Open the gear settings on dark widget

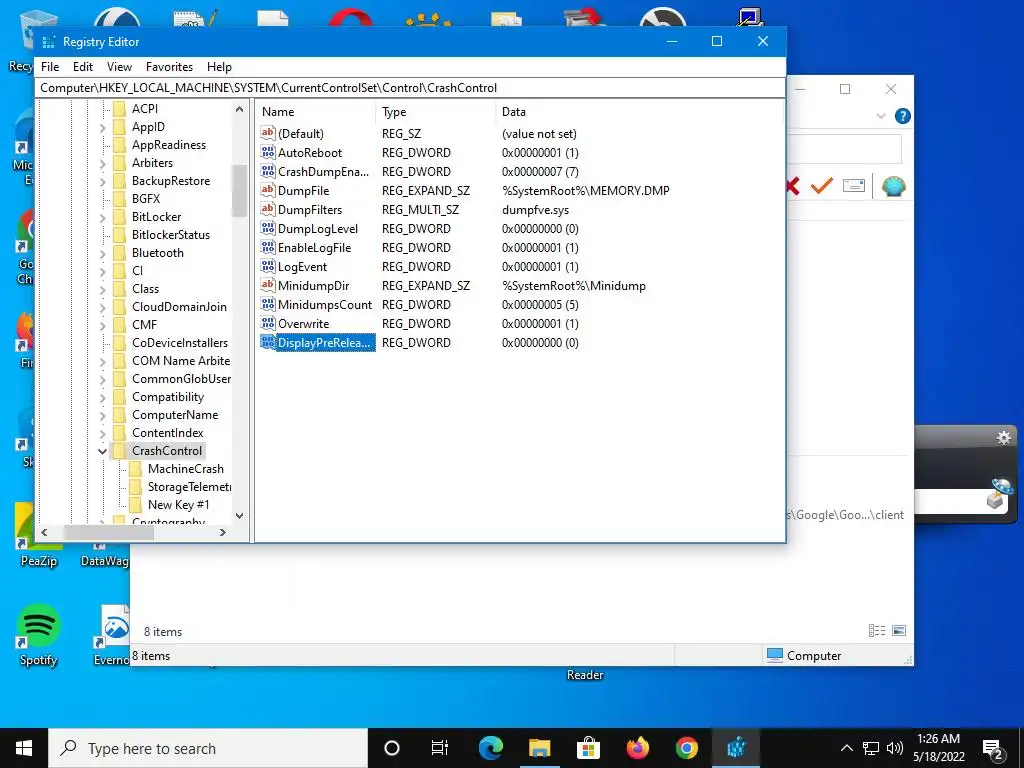[x=1004, y=438]
